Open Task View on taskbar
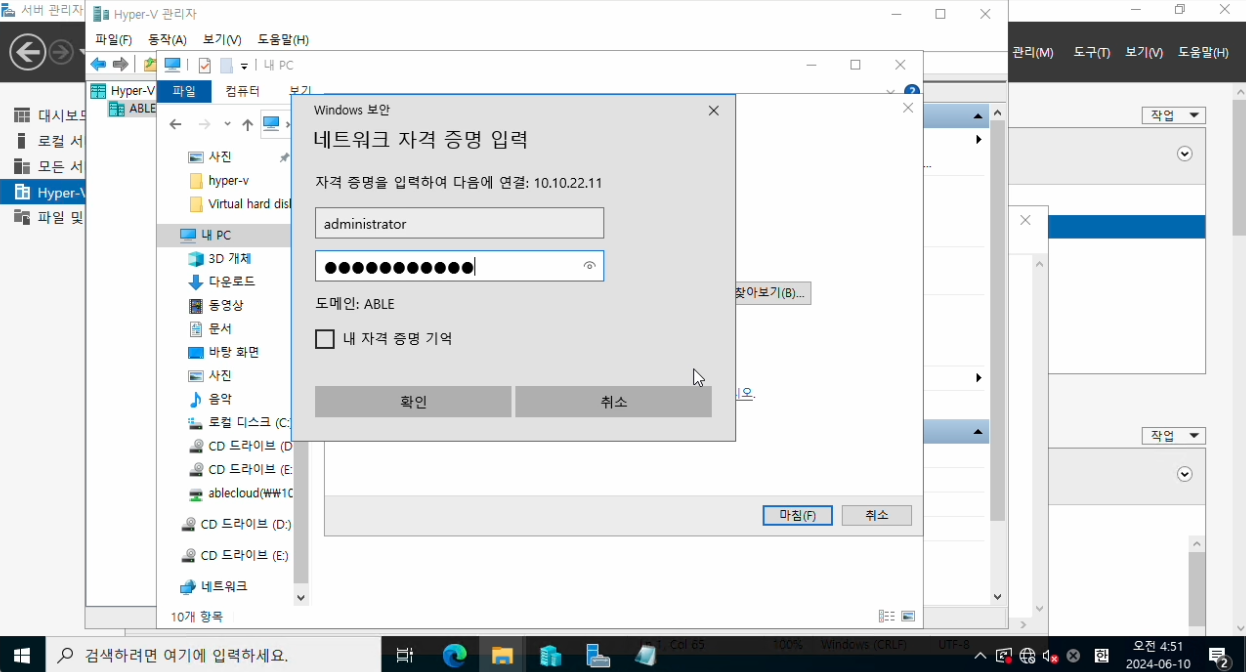The width and height of the screenshot is (1246, 672). point(405,655)
